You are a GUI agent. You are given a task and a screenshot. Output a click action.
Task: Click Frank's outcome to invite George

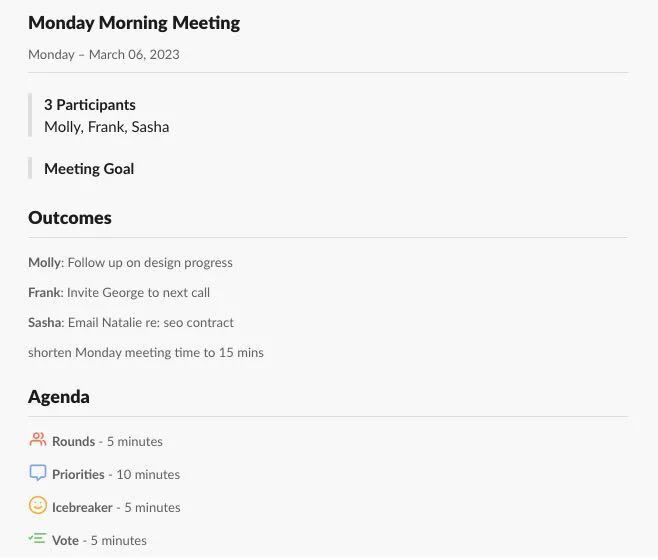coord(119,292)
